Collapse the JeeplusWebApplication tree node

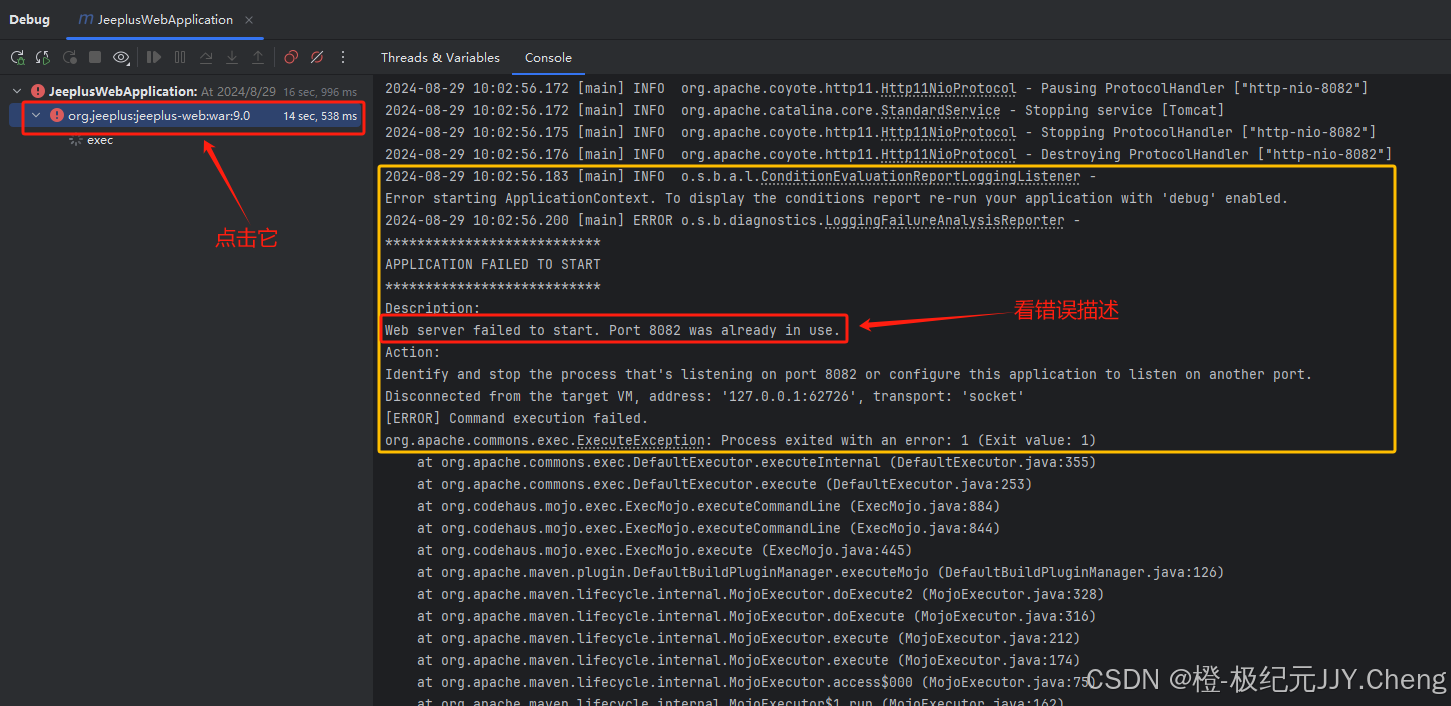pos(17,91)
